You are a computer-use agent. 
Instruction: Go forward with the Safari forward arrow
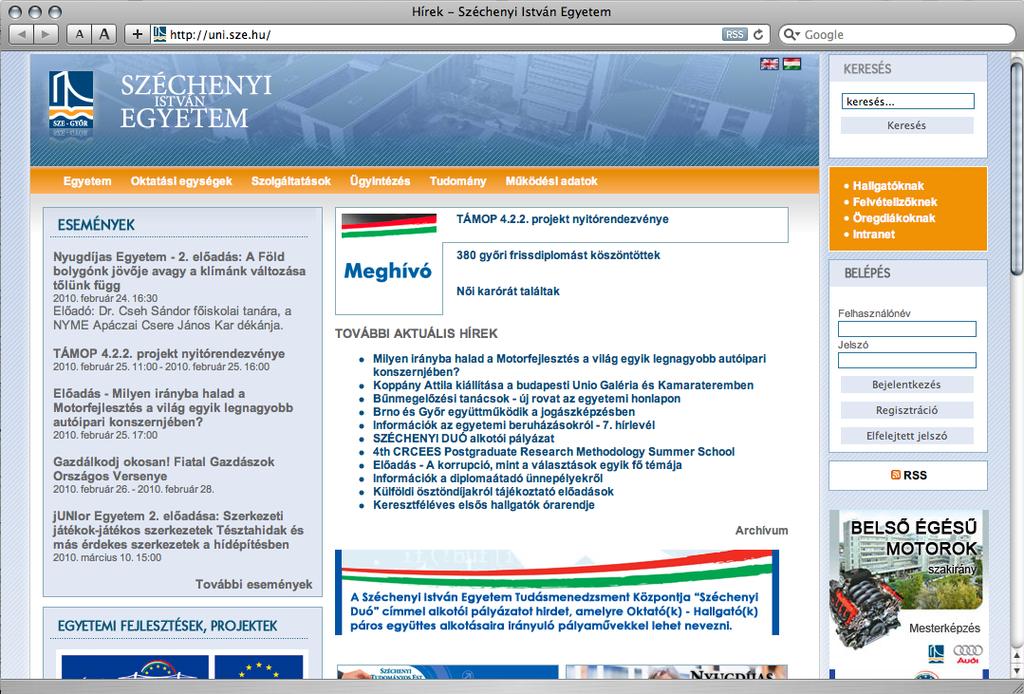45,34
